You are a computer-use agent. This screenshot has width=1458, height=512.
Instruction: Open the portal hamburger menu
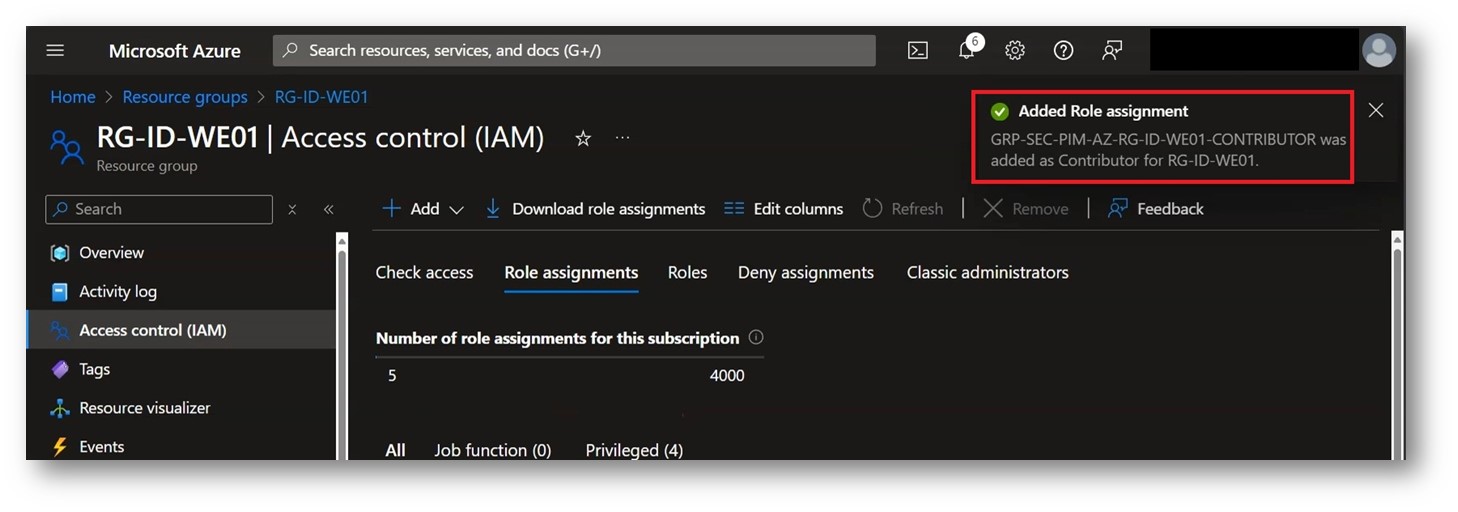pos(55,51)
